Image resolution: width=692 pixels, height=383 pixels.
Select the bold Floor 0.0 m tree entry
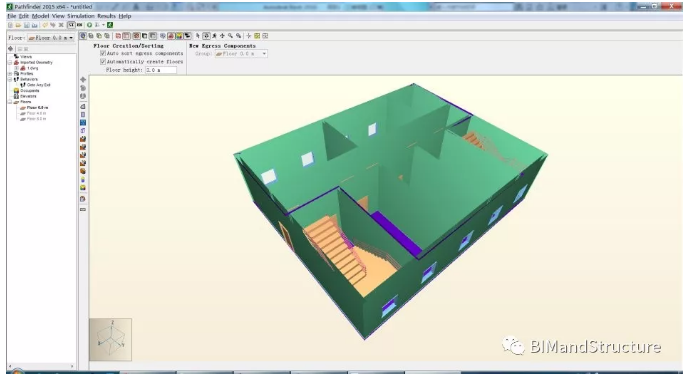37,108
